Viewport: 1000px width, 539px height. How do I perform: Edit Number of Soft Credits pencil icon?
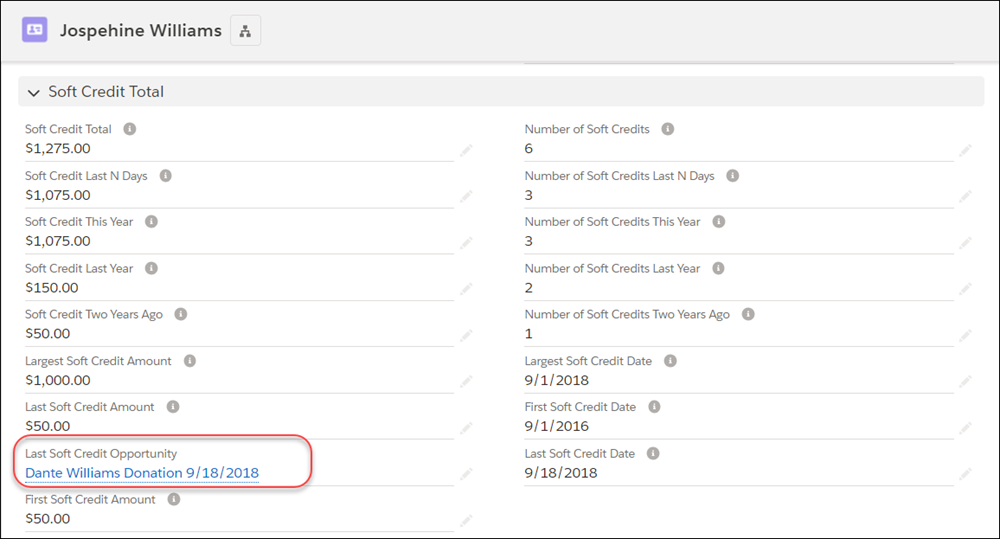(965, 151)
